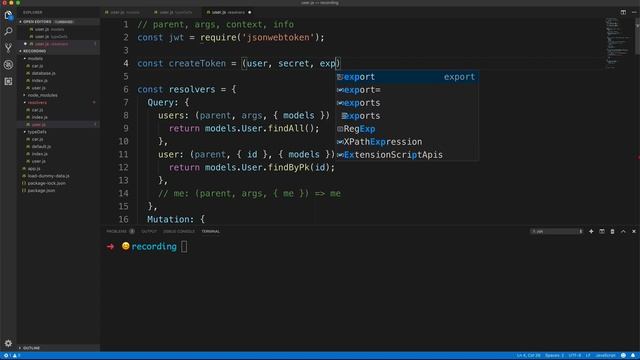The height and width of the screenshot is (360, 640).
Task: Open the Debug view in activity bar
Action: pyautogui.click(x=8, y=64)
